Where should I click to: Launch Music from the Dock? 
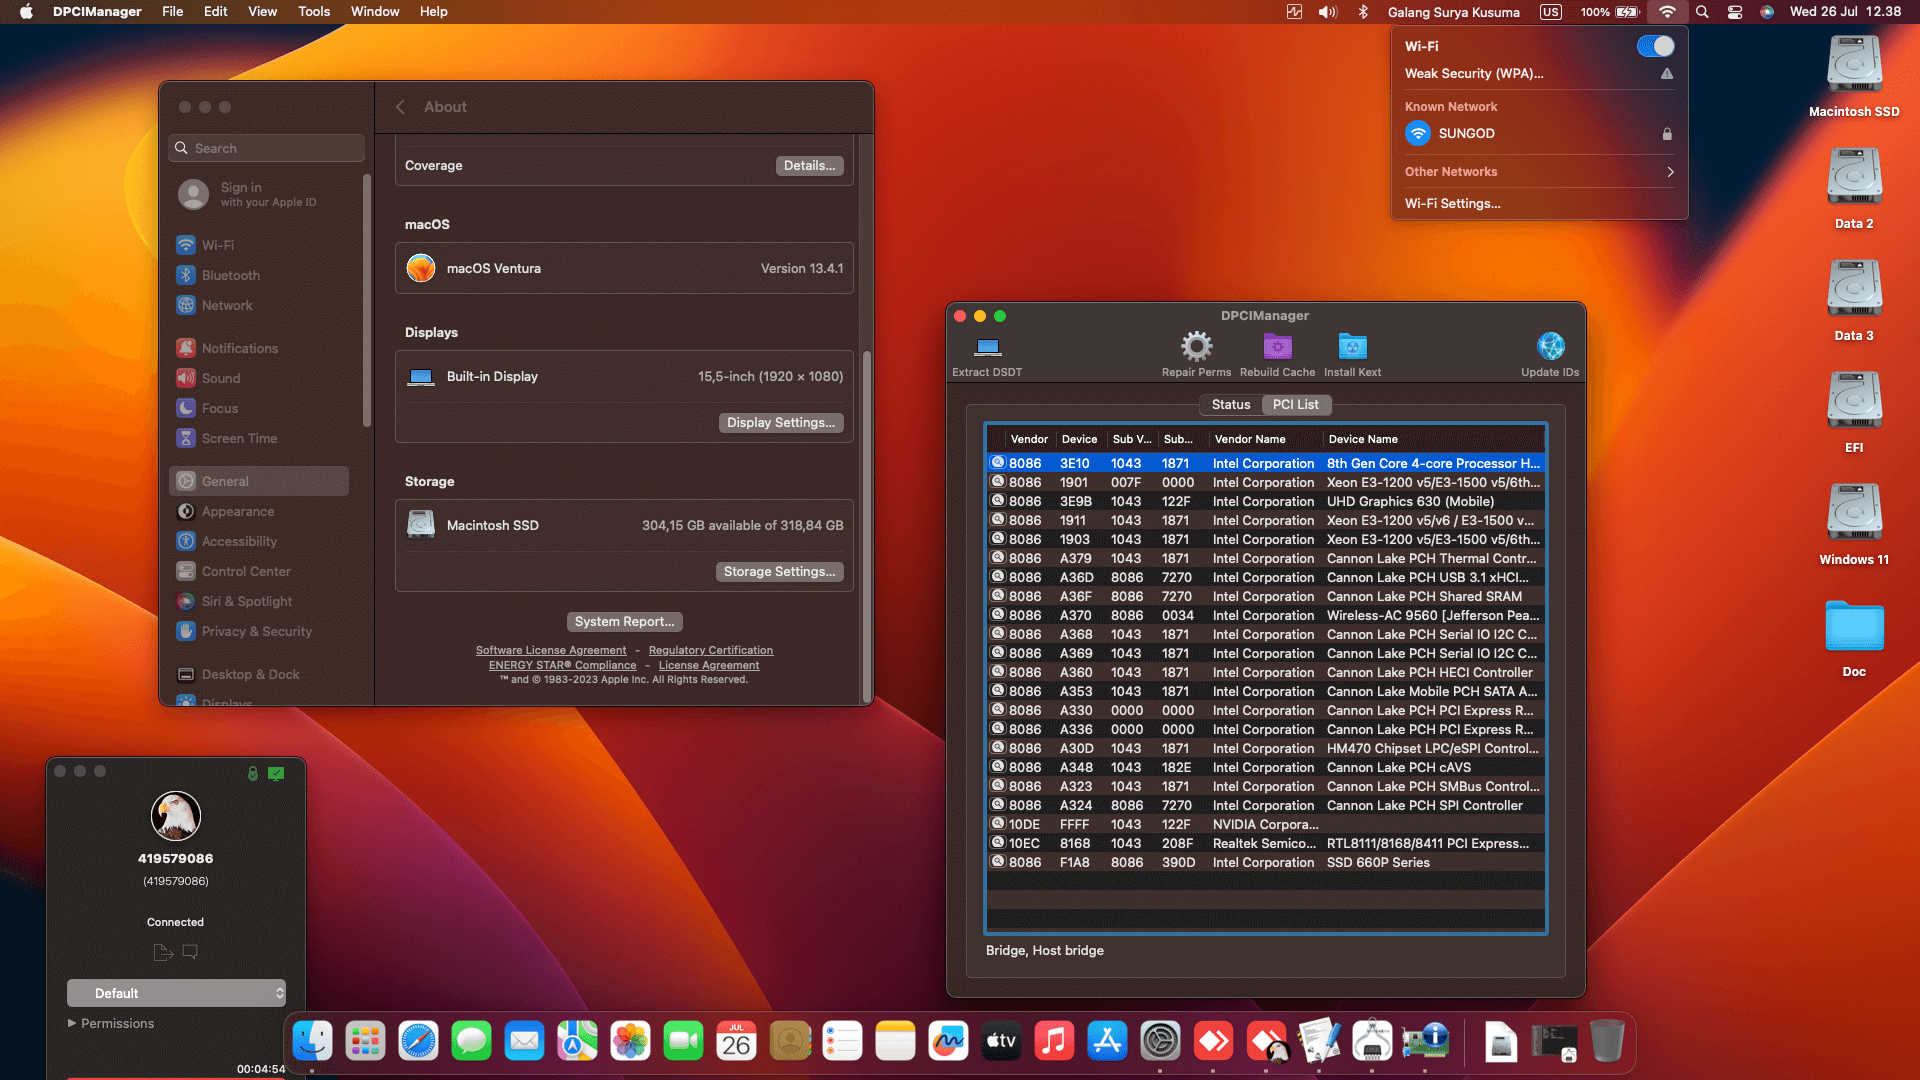click(1054, 1041)
